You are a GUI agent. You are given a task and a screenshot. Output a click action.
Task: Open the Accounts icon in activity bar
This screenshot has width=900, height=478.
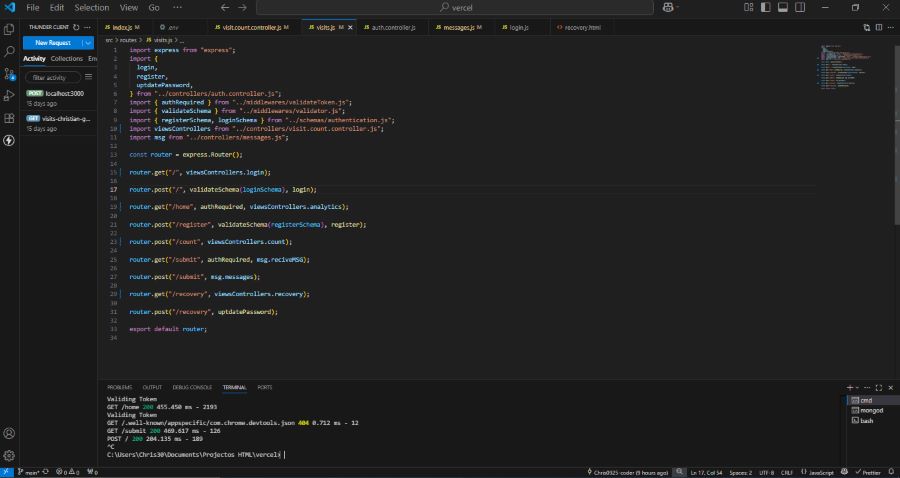pyautogui.click(x=9, y=433)
